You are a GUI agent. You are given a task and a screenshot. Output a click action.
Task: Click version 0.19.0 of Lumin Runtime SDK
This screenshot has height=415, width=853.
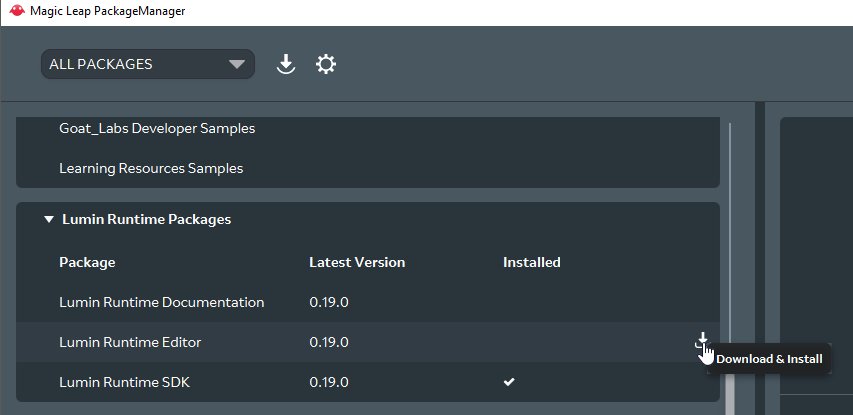coord(329,382)
